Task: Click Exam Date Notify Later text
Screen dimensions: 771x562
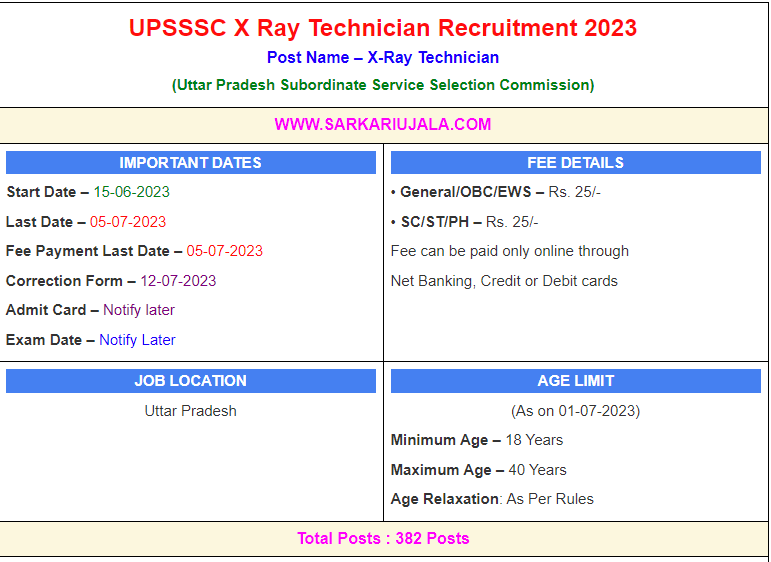Action: [137, 340]
